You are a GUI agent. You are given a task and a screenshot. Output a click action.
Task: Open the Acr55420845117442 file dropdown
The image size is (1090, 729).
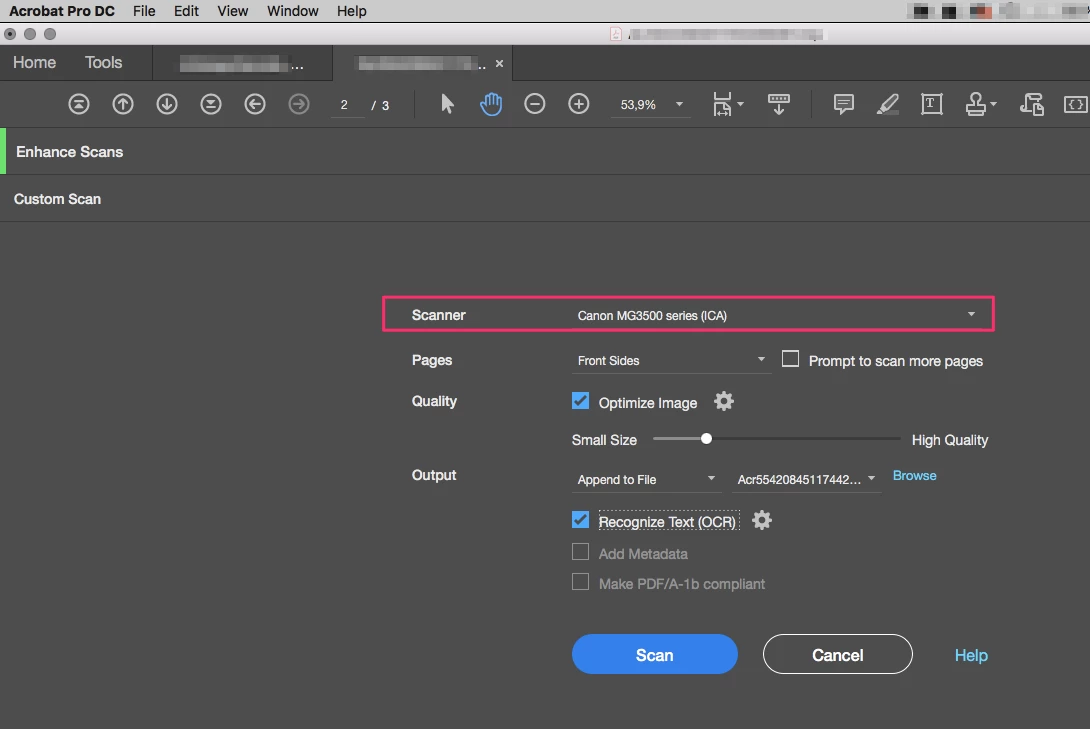[x=806, y=479]
